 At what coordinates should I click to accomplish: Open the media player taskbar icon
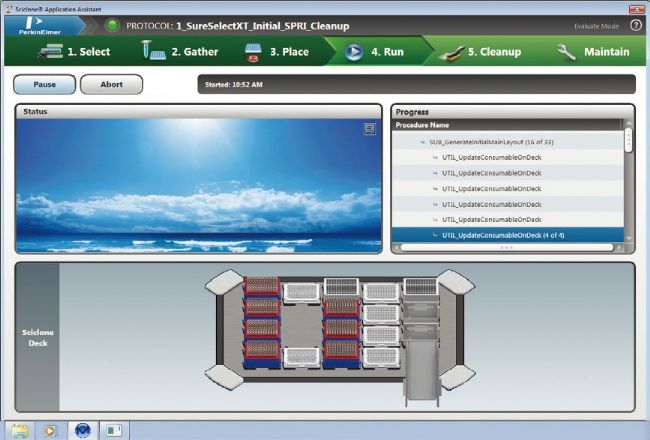pyautogui.click(x=49, y=430)
